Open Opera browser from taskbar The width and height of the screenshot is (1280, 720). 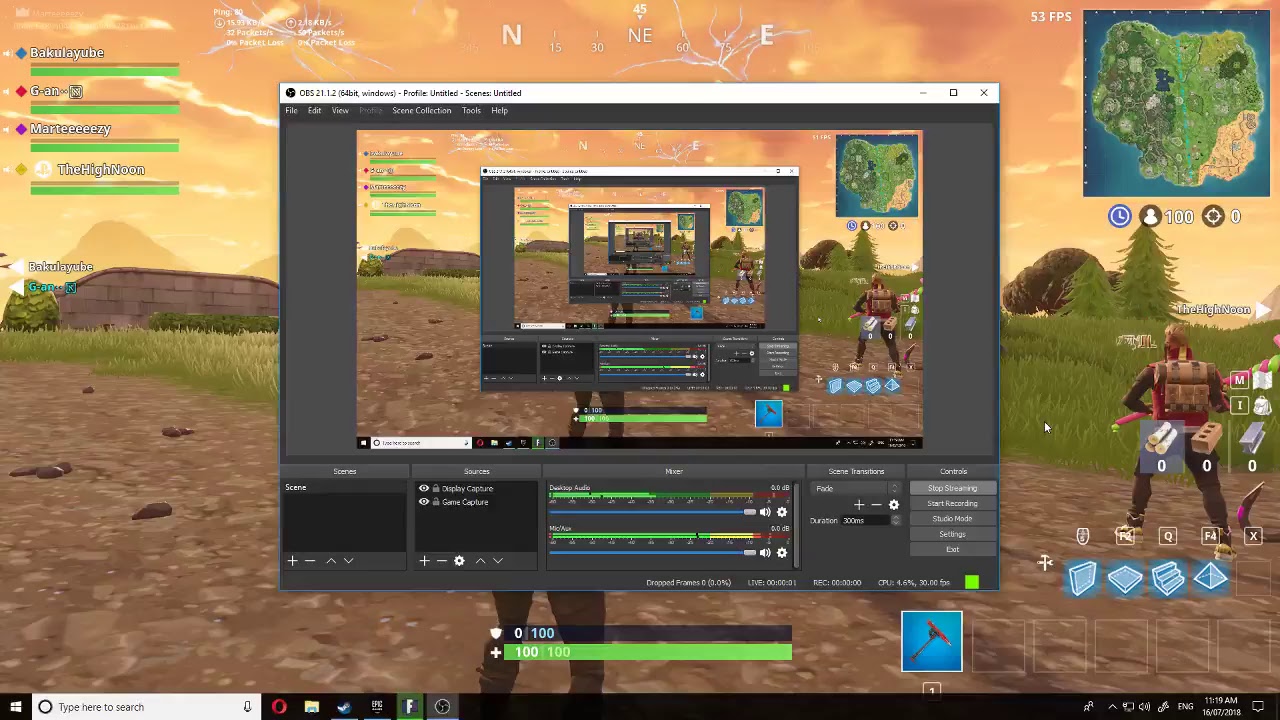tap(279, 707)
